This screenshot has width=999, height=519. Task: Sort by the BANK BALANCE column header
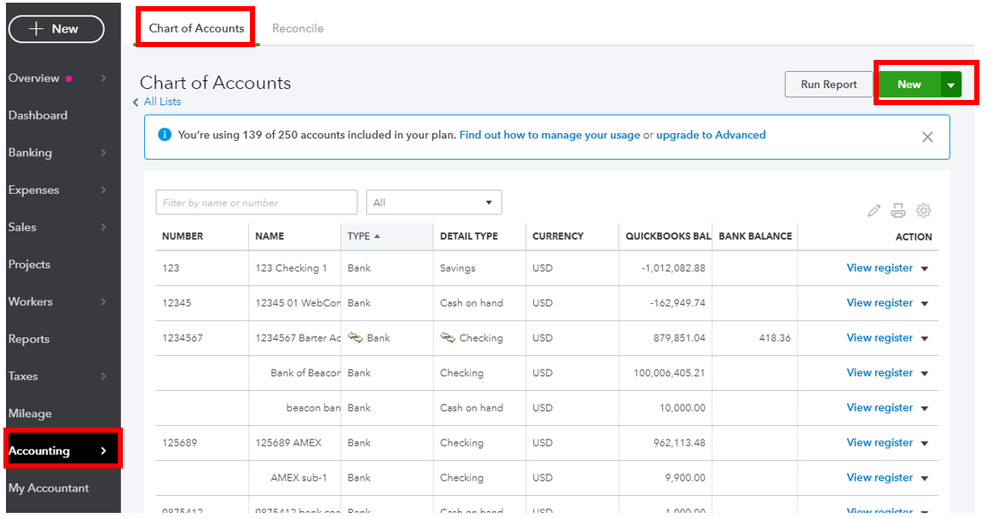(755, 236)
